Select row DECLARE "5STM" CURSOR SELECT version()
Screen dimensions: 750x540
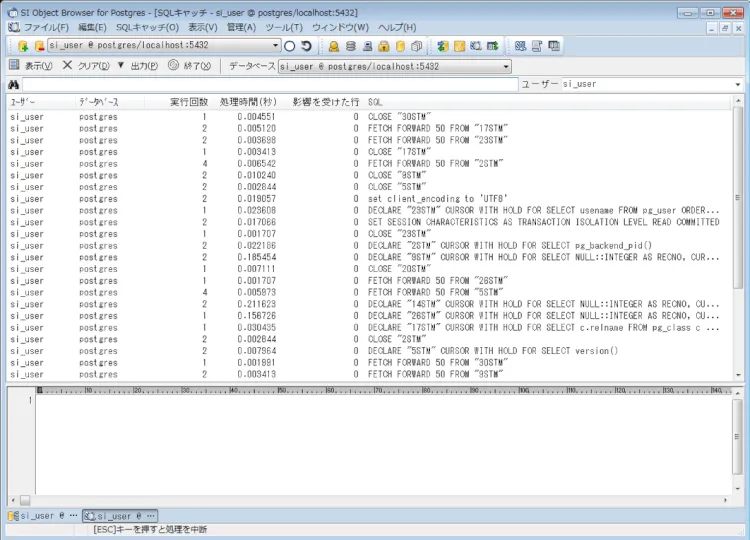click(x=368, y=351)
